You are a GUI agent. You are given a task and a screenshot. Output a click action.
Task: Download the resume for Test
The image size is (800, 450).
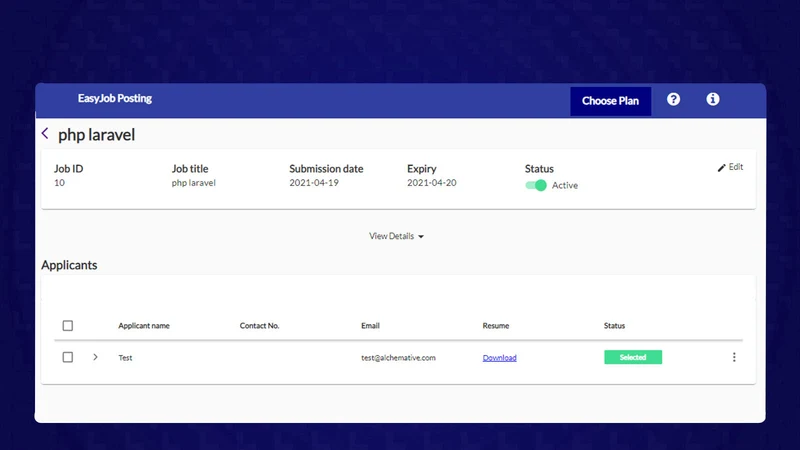[x=499, y=358]
